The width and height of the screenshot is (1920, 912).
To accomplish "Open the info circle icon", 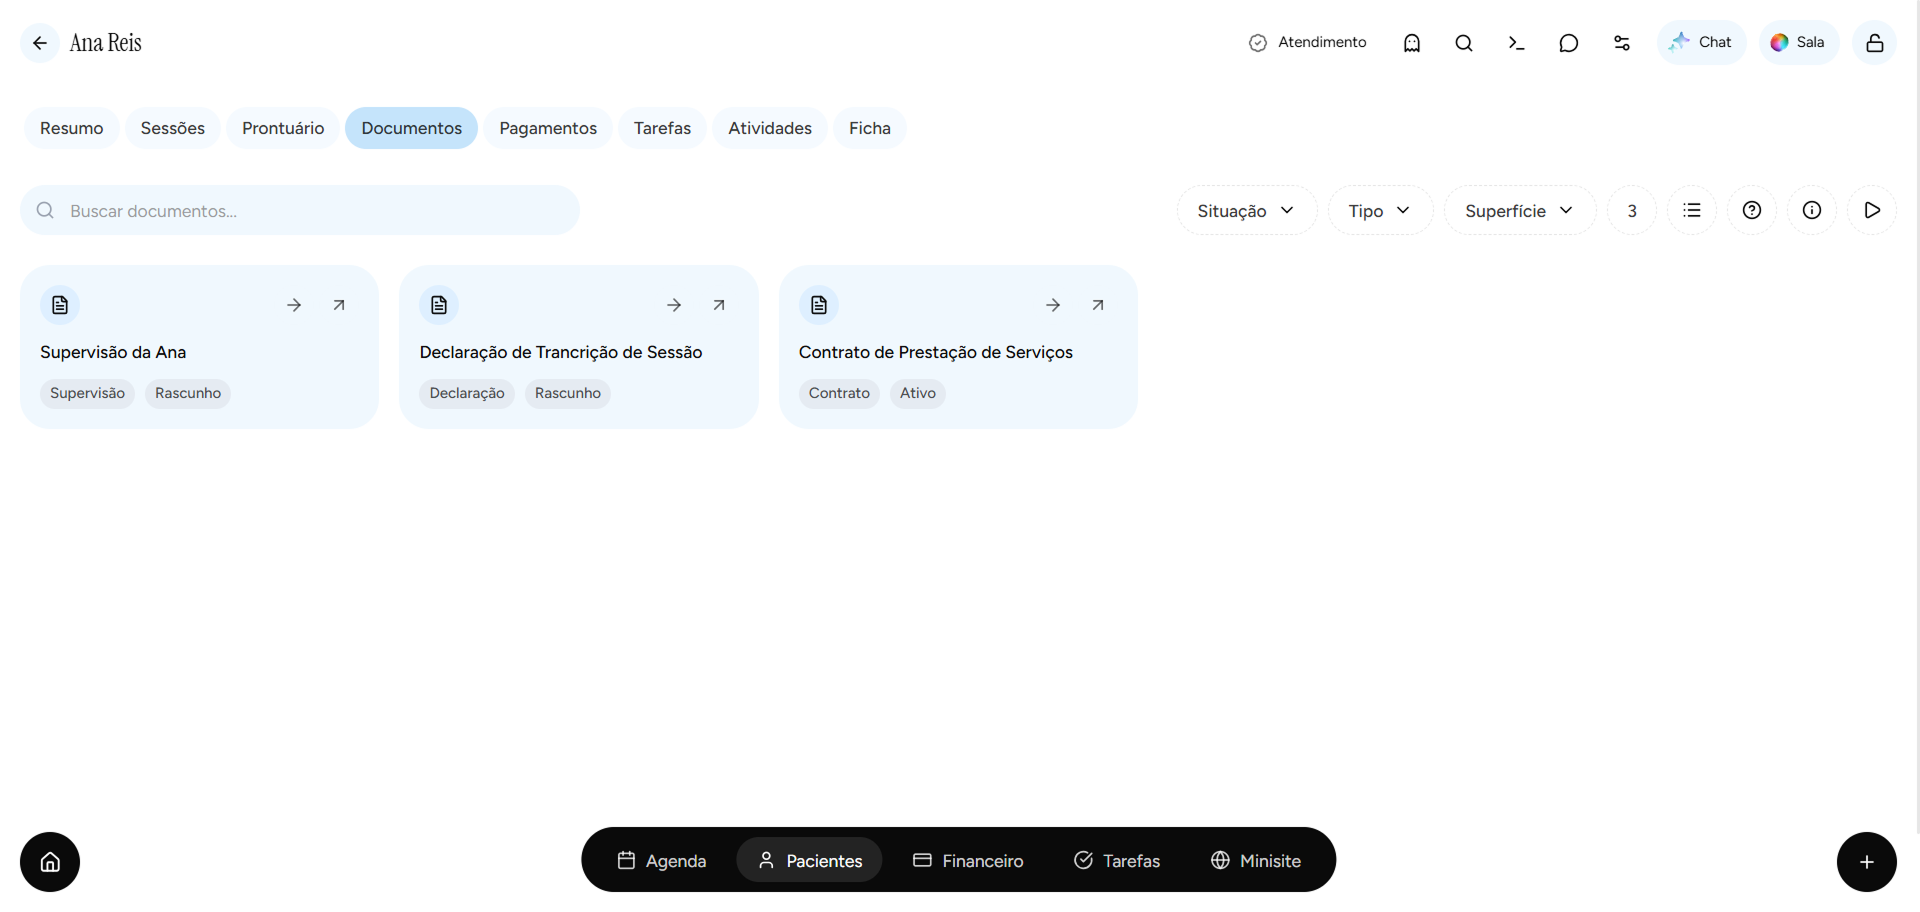I will coord(1812,210).
